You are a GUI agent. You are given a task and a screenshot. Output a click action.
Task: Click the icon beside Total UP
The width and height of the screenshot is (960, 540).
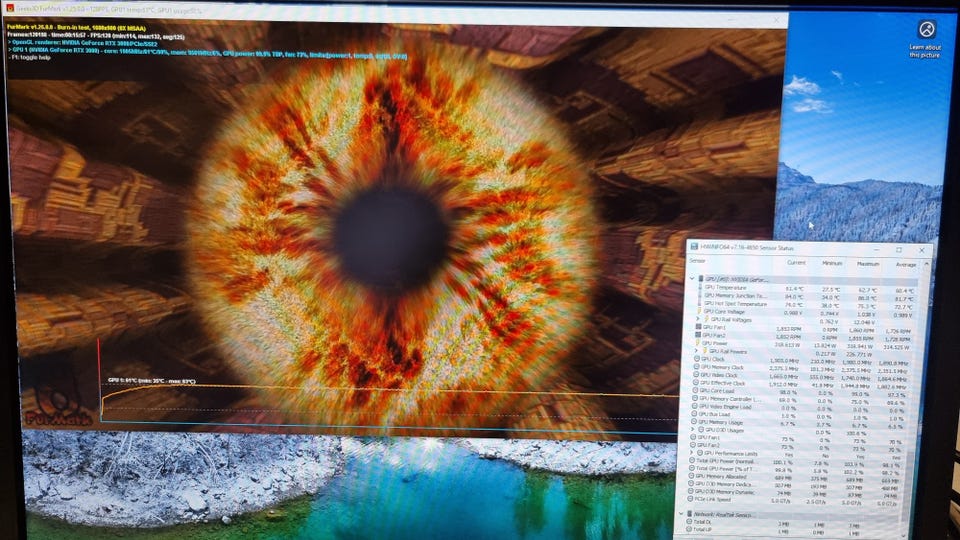click(x=689, y=529)
